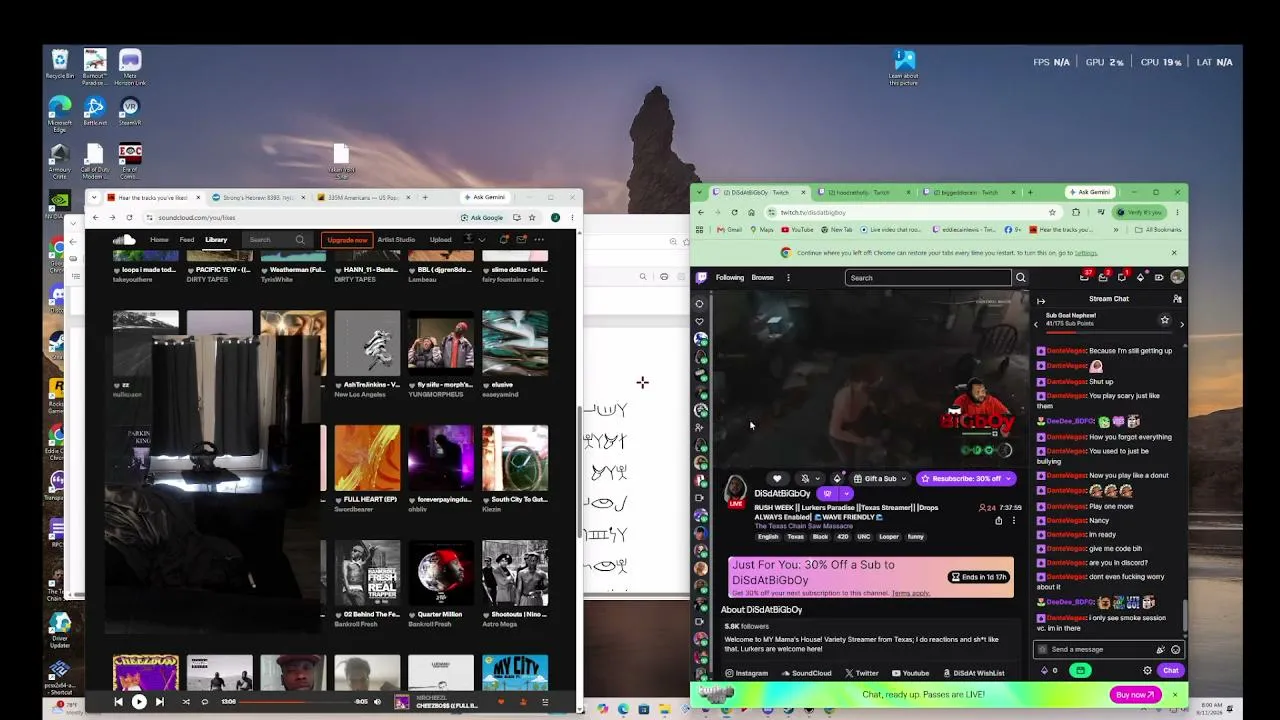Viewport: 1280px width, 720px height.
Task: Switch to the Library tab in SoundCloud
Action: pyautogui.click(x=216, y=240)
